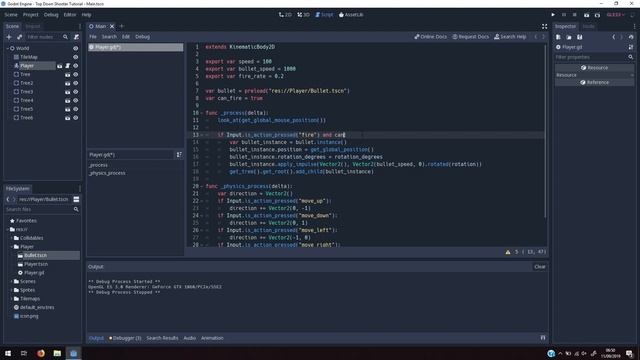Viewport: 640px width, 360px height.
Task: Open Search Help
Action: click(510, 37)
